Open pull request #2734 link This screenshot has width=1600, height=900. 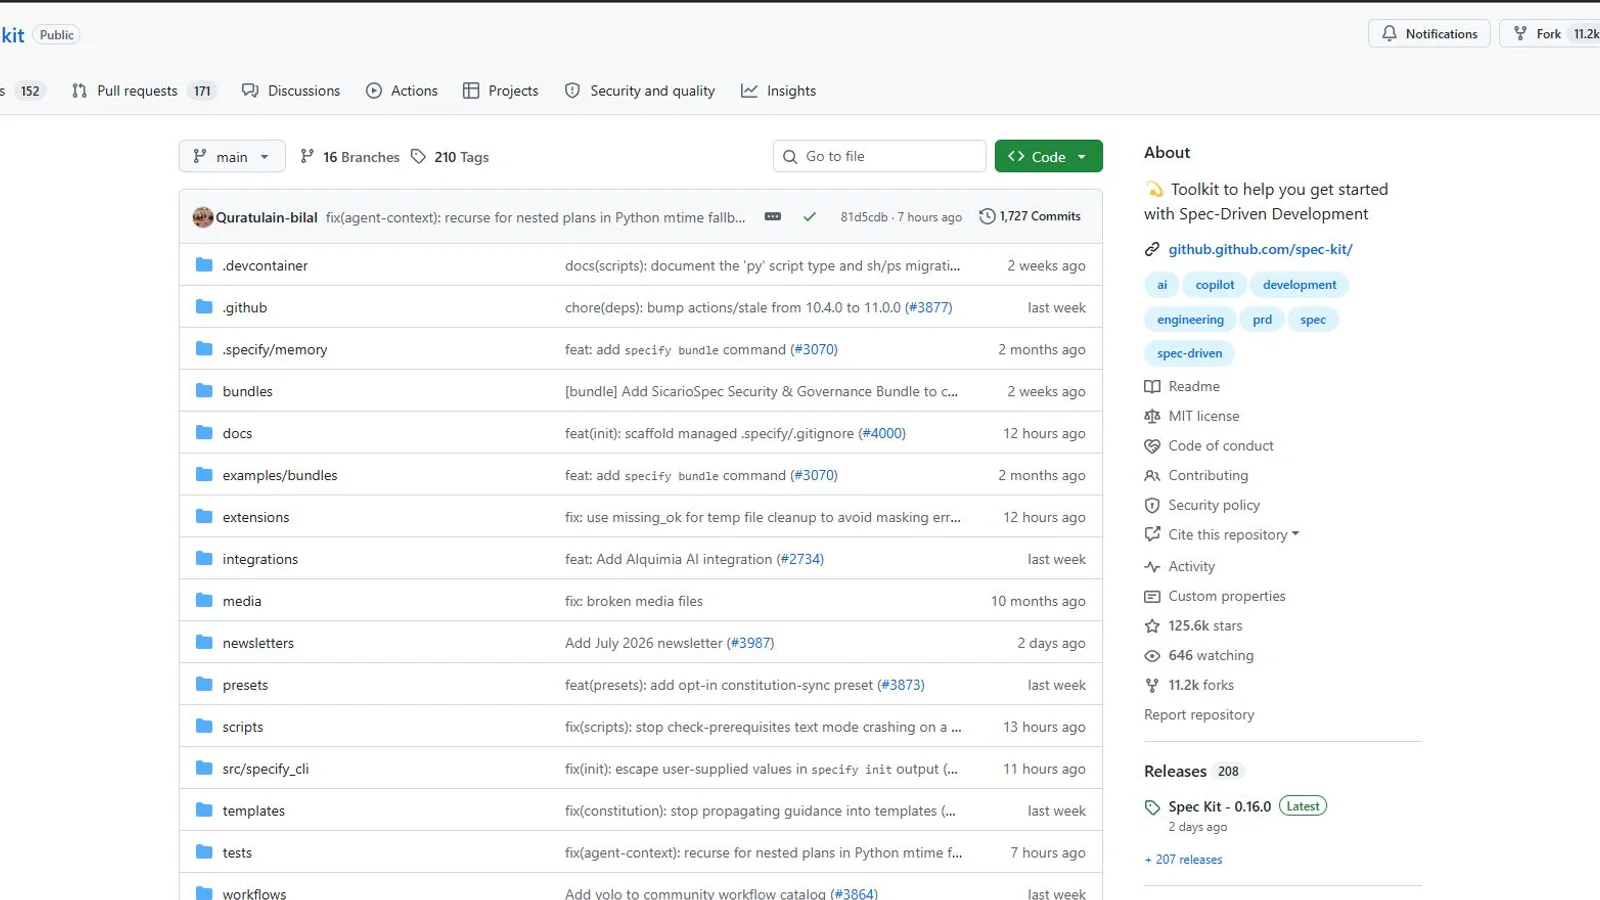800,560
